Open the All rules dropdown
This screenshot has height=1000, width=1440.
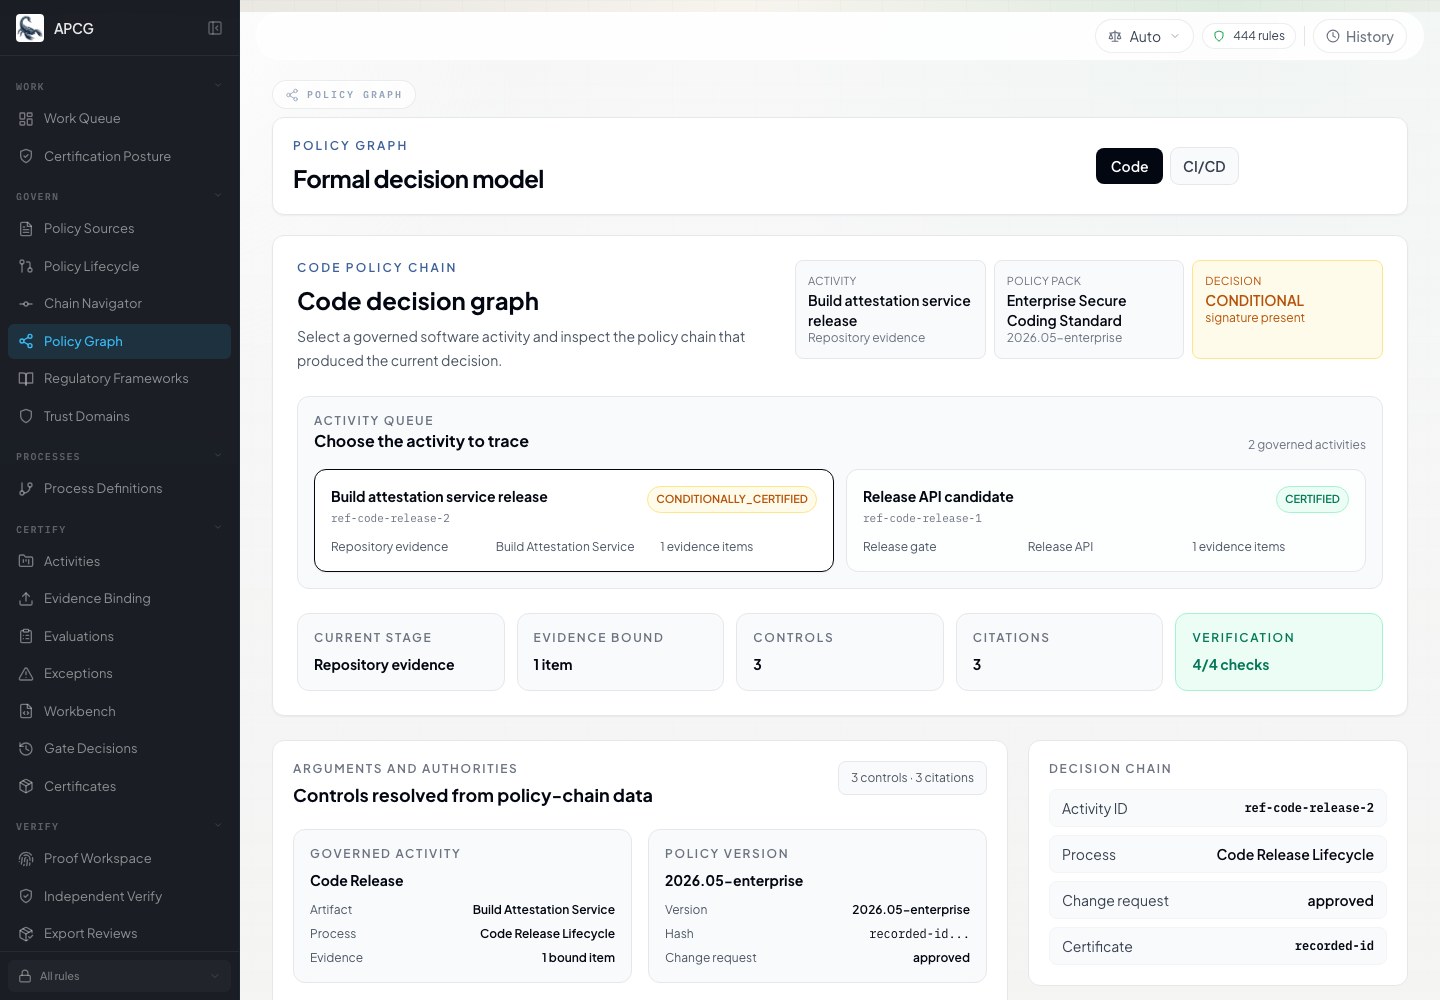[119, 976]
